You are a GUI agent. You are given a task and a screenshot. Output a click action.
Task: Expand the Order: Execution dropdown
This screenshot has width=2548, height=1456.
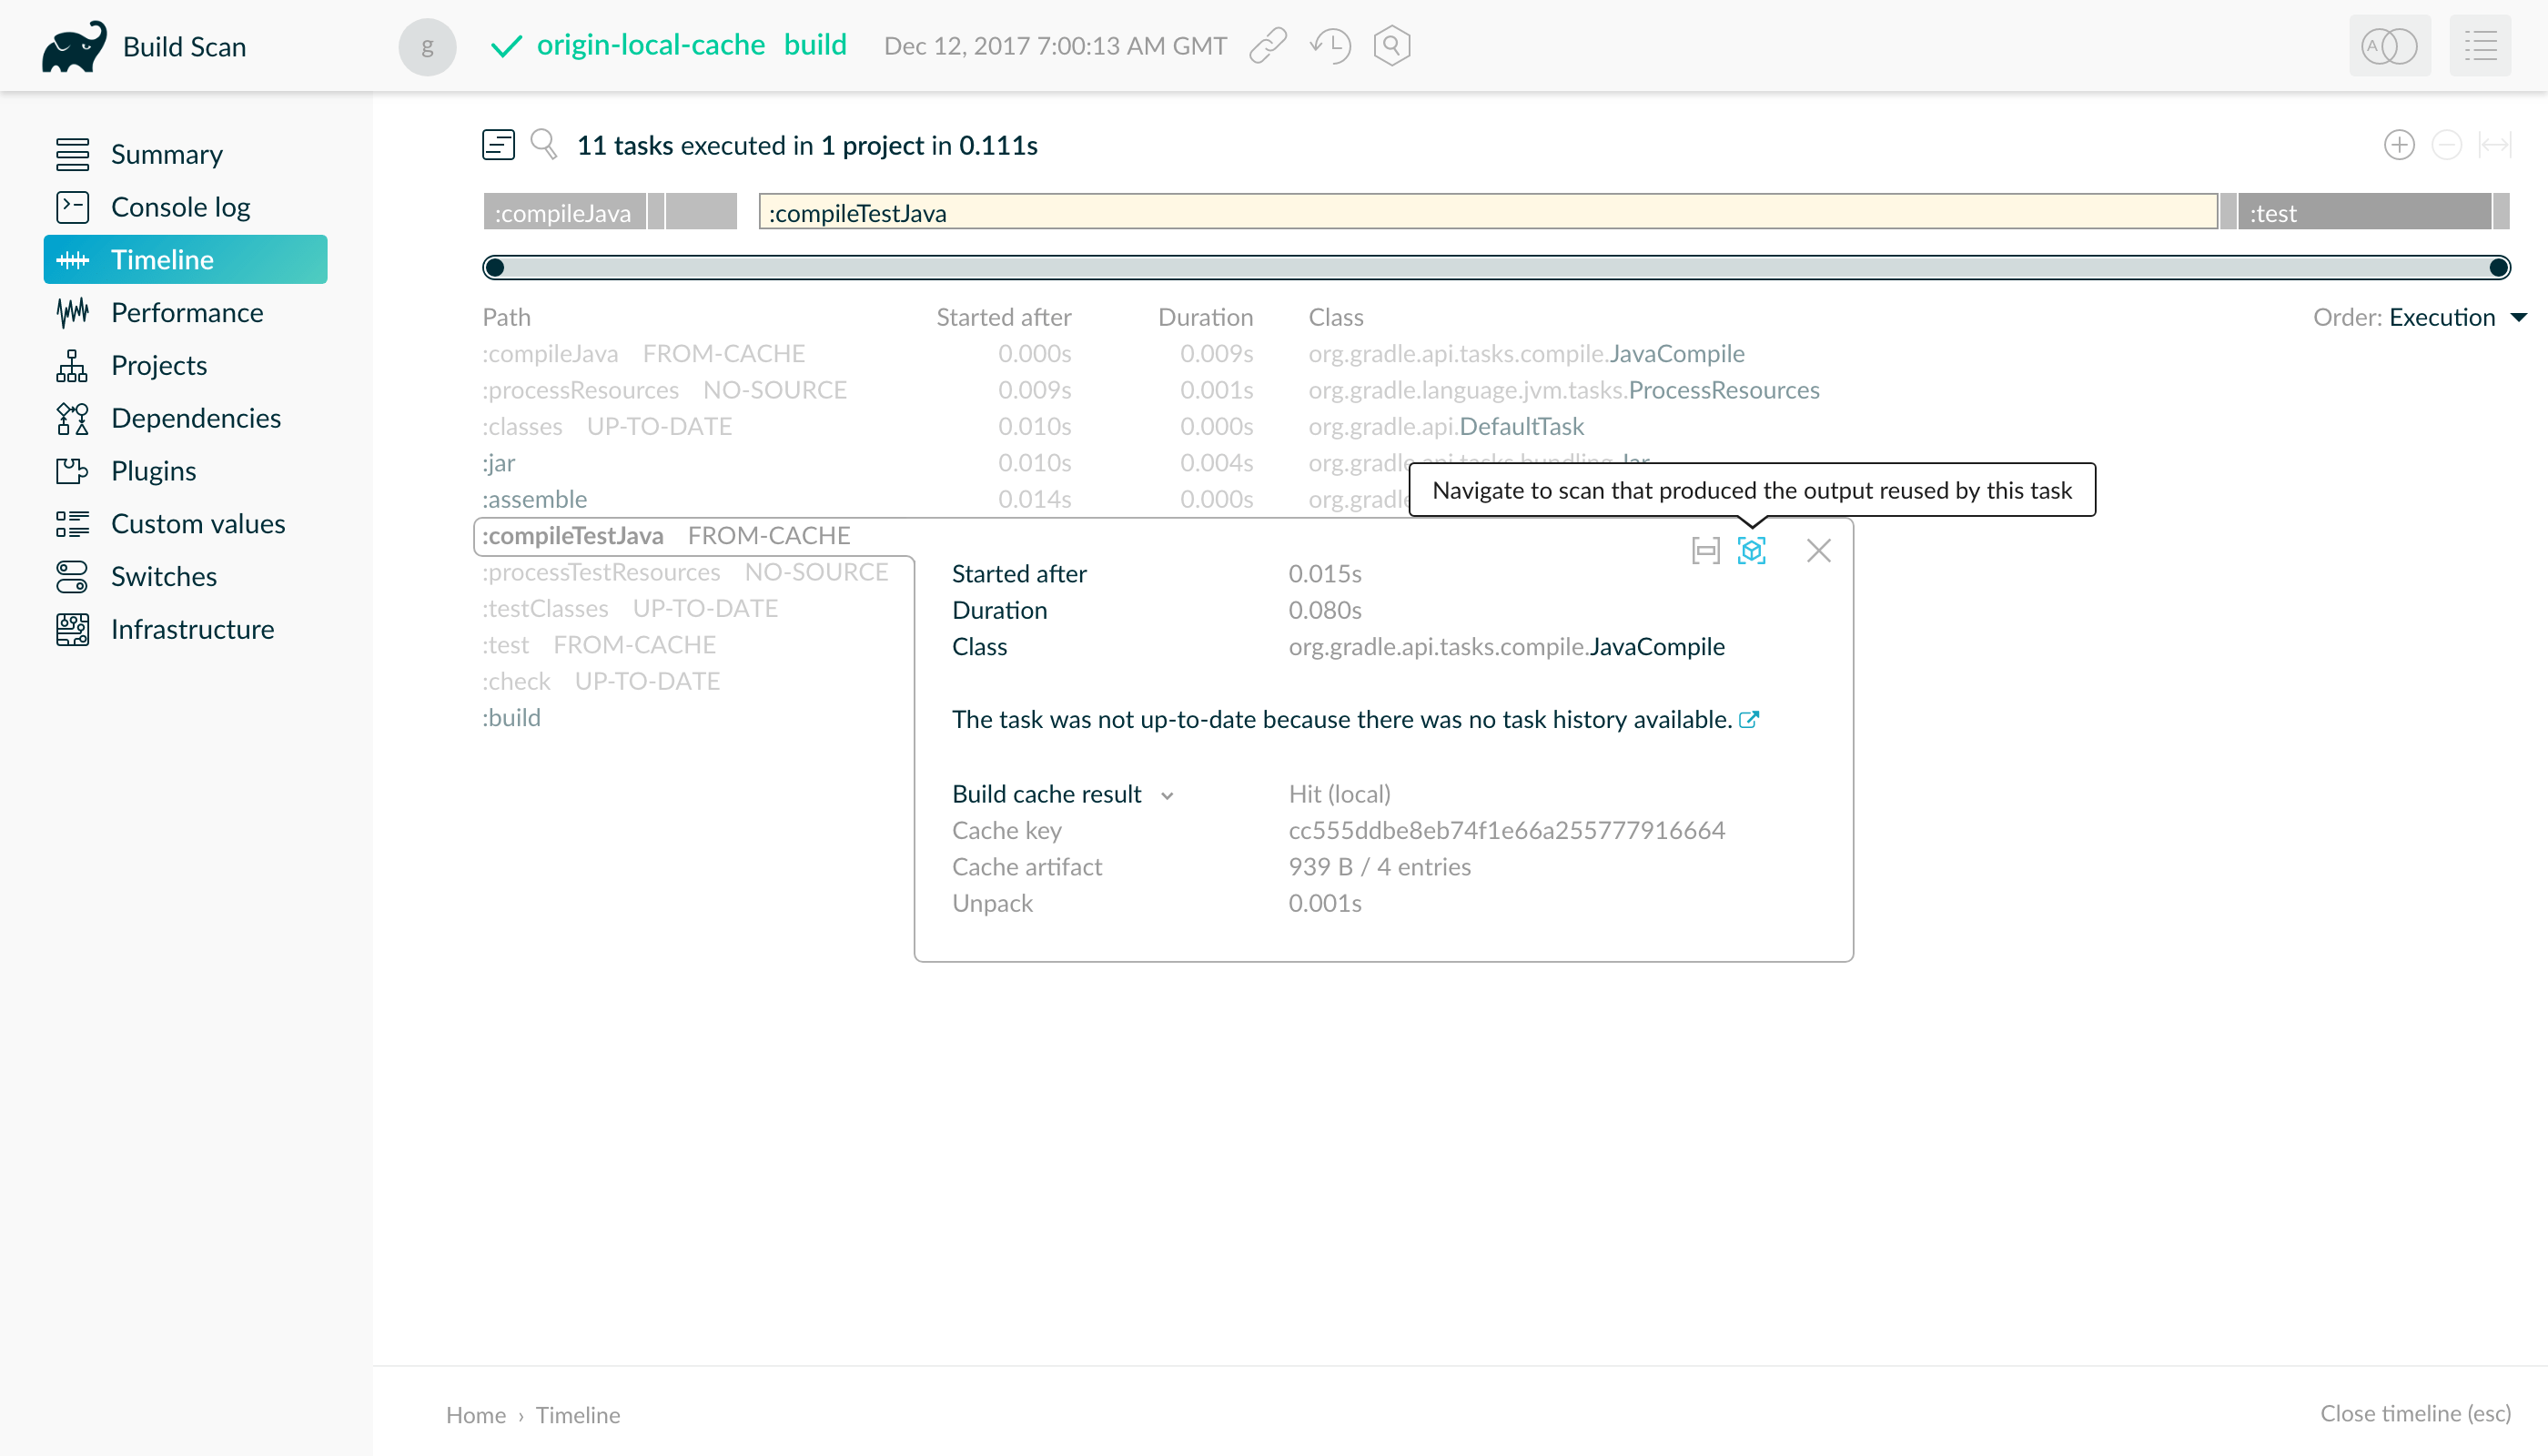point(2442,317)
